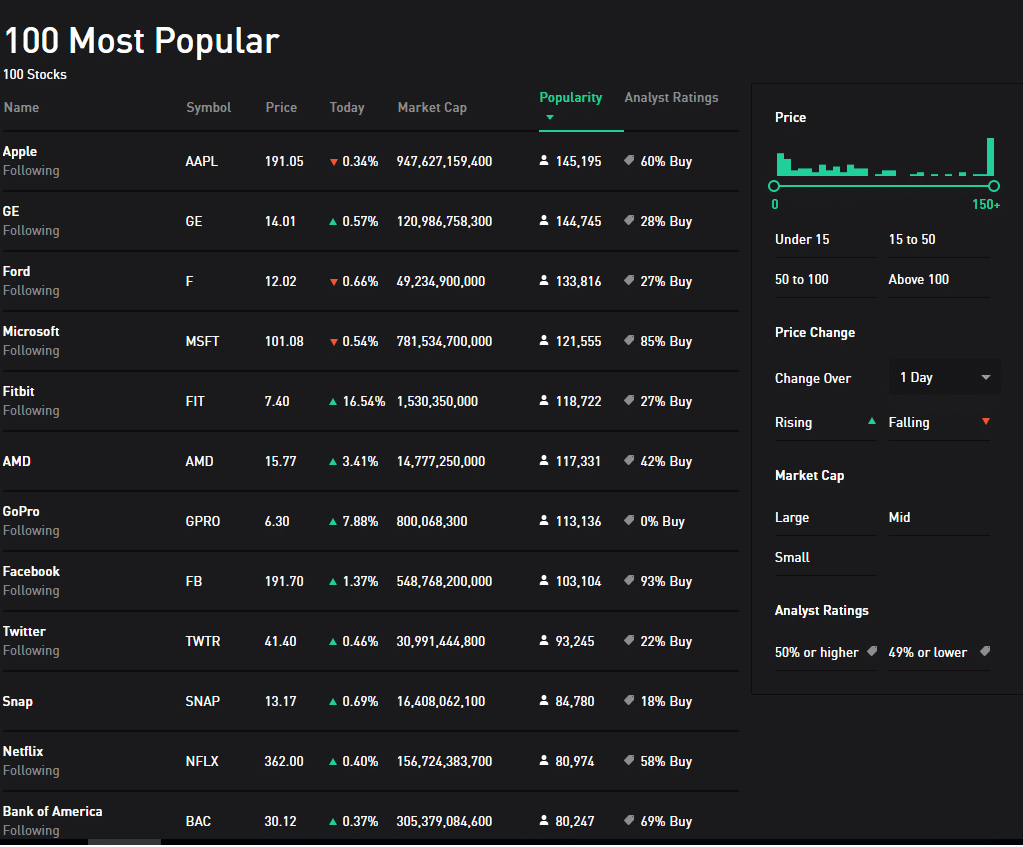Image resolution: width=1023 pixels, height=847 pixels.
Task: Click the tag icon beside 22% Buy
Action: (x=629, y=640)
